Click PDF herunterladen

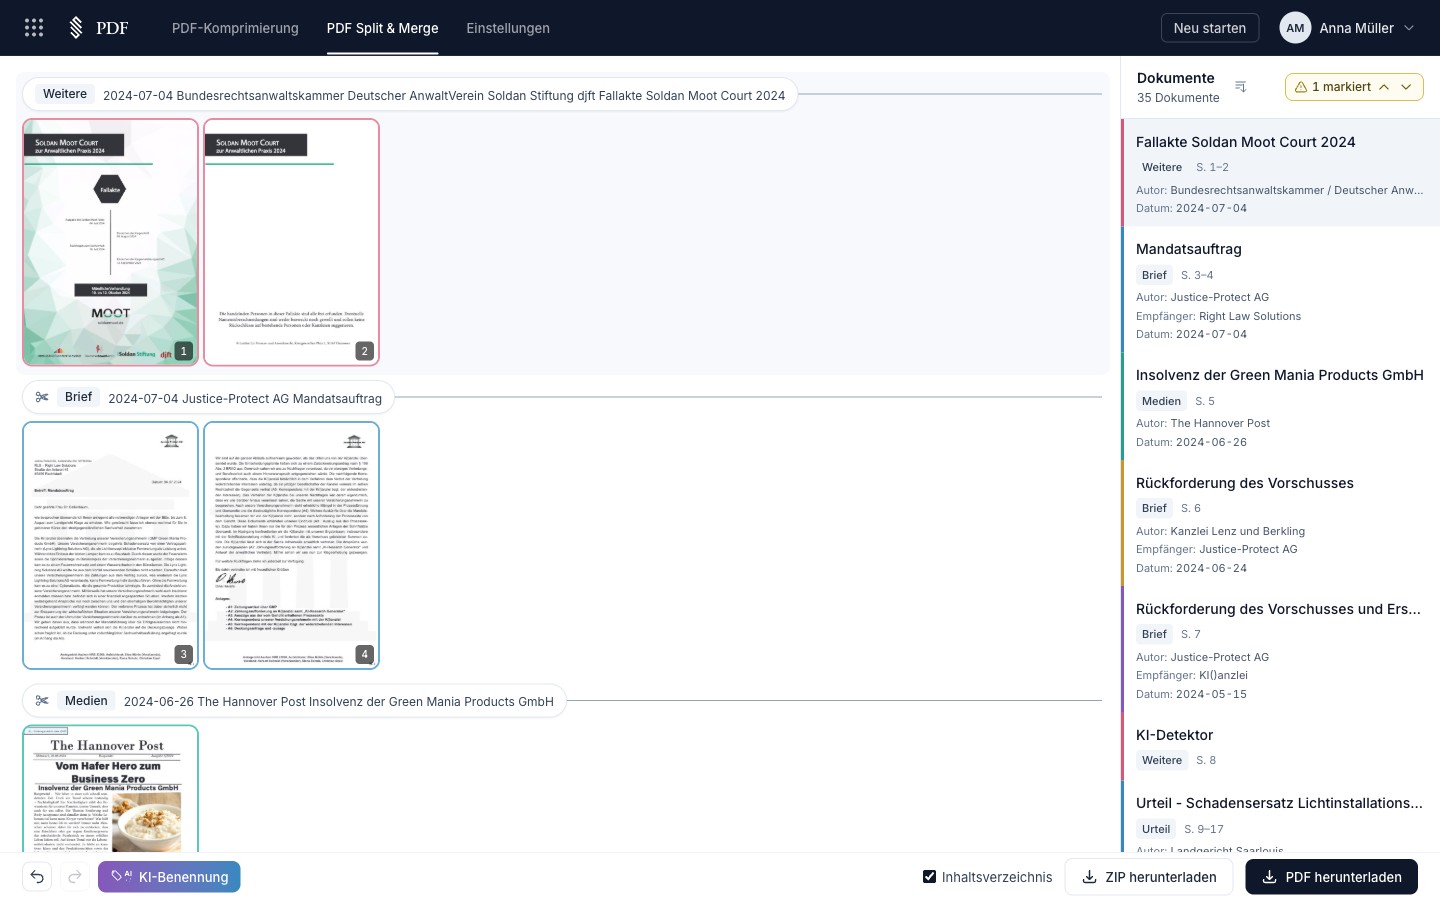tap(1331, 877)
